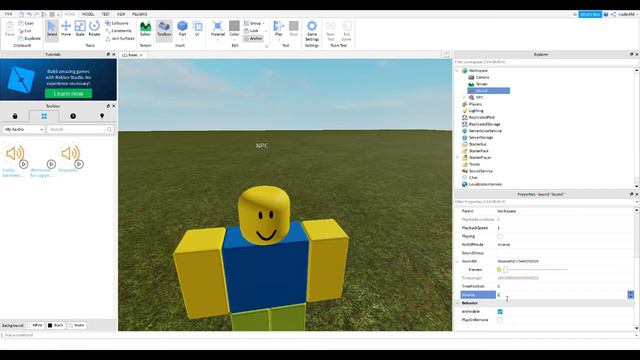
Task: Select Terrain in Explorer
Action: (482, 84)
